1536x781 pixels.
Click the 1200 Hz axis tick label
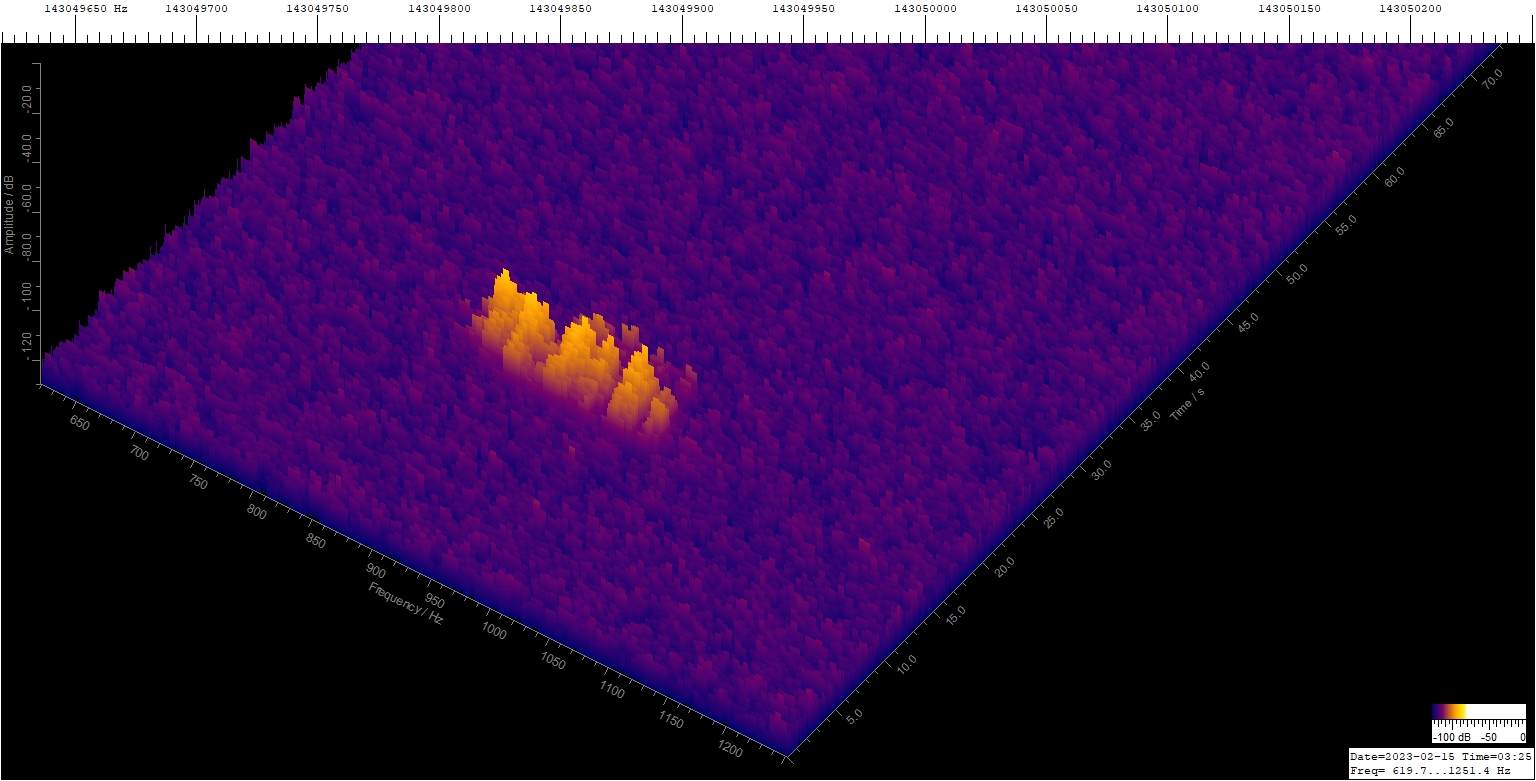[731, 747]
